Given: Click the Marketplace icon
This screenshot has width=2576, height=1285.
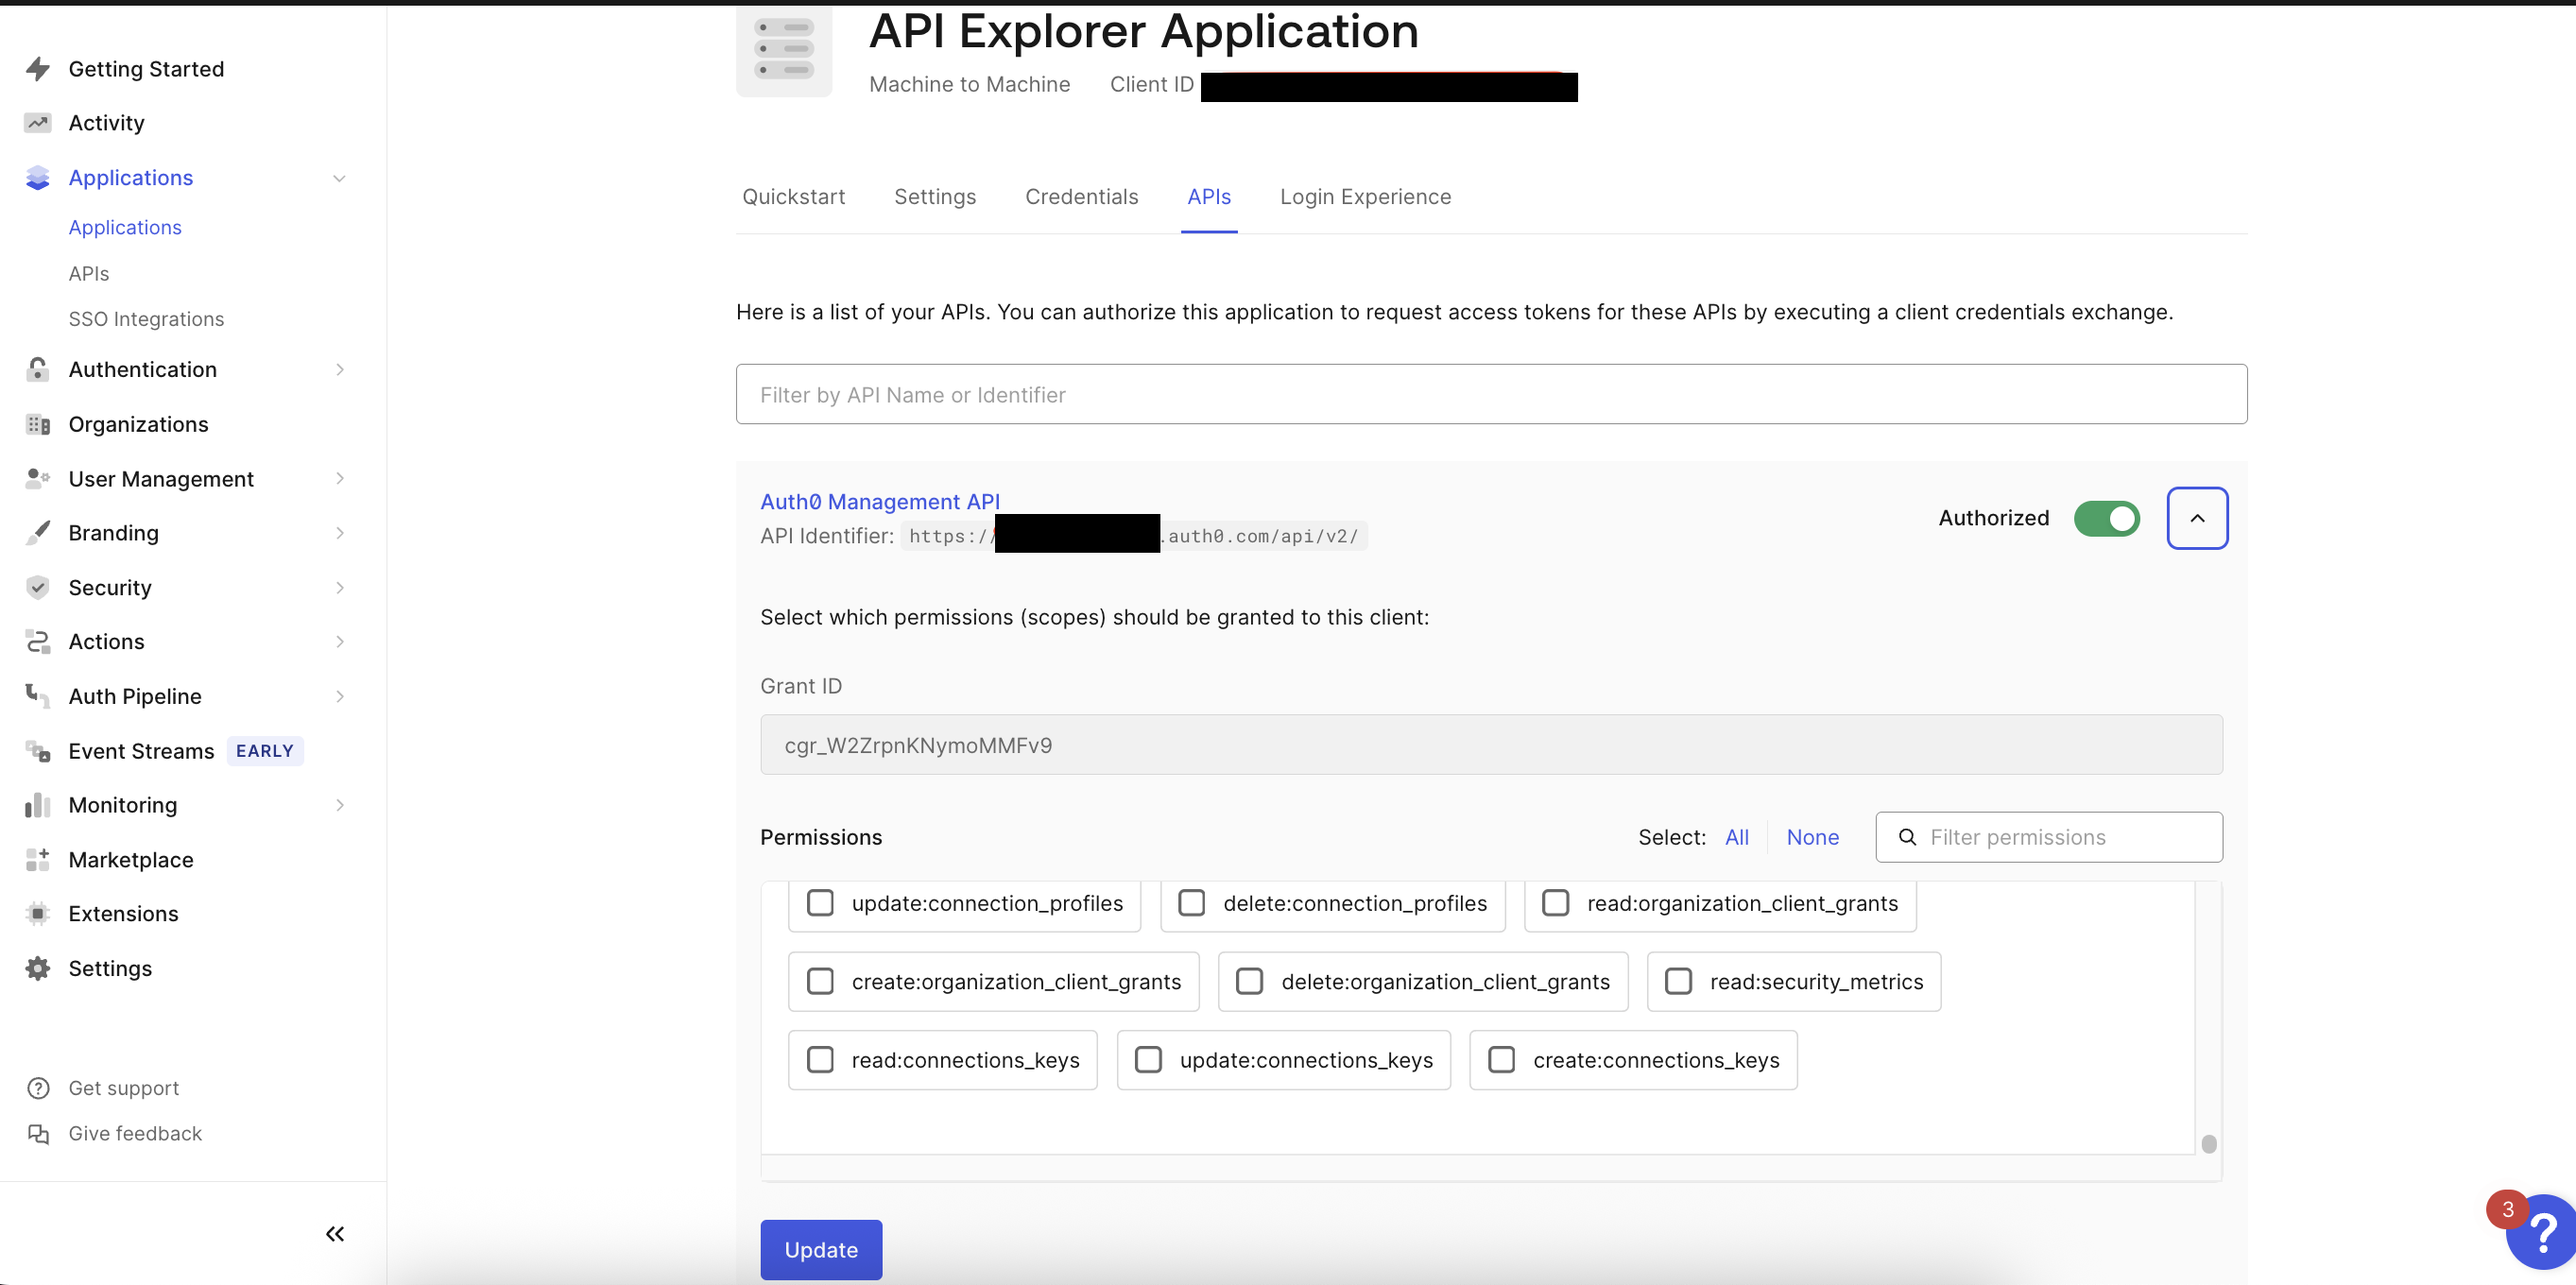Looking at the screenshot, I should pyautogui.click(x=38, y=860).
